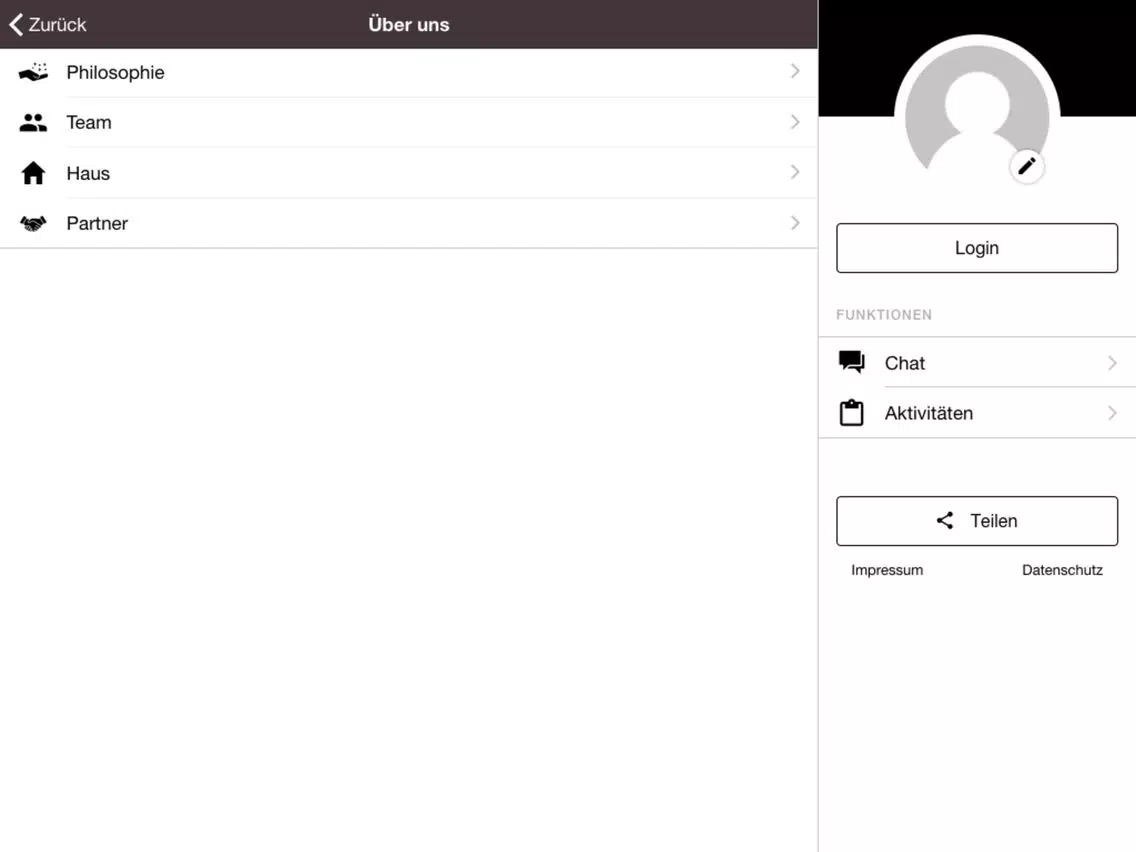The width and height of the screenshot is (1136, 852).
Task: Open the Chat function
Action: 977,362
